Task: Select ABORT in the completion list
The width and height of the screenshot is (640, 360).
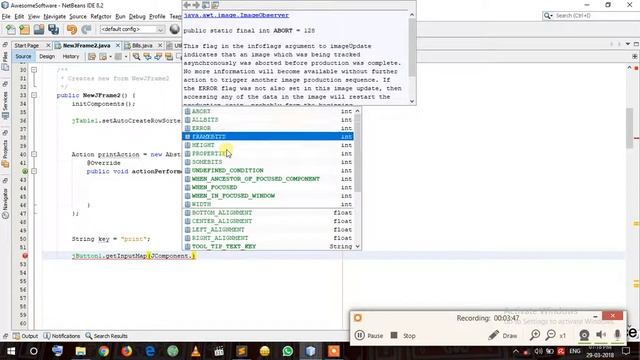Action: tap(269, 111)
